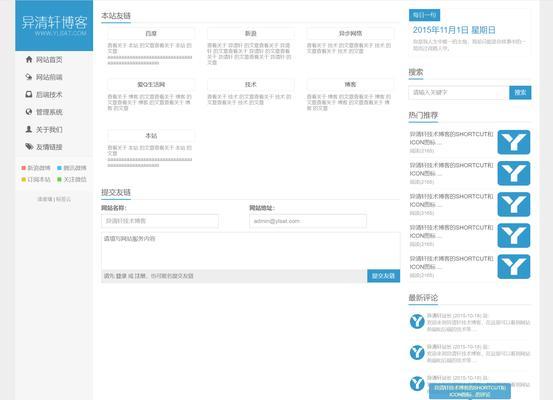Image resolution: width=553 pixels, height=400 pixels.
Task: Click the blue 提交友链 submit button
Action: pyautogui.click(x=383, y=276)
